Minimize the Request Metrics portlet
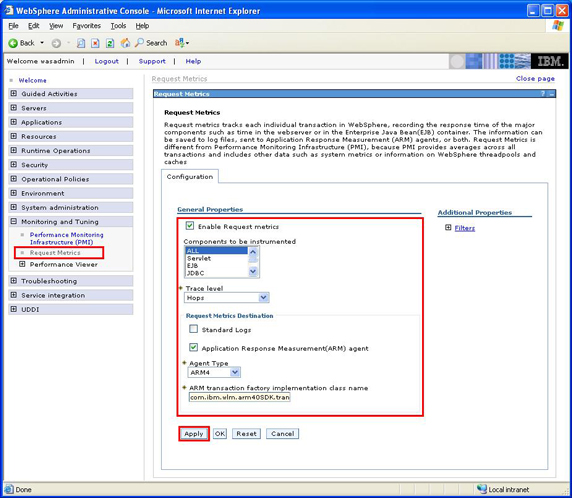572x498 pixels. click(x=552, y=94)
